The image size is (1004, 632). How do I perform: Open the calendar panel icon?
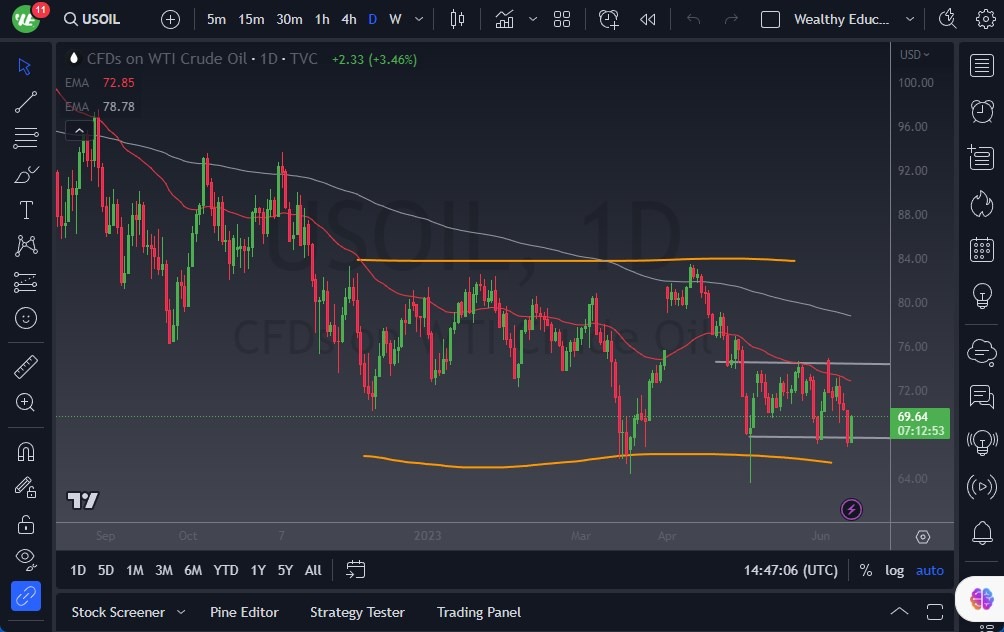tap(982, 249)
